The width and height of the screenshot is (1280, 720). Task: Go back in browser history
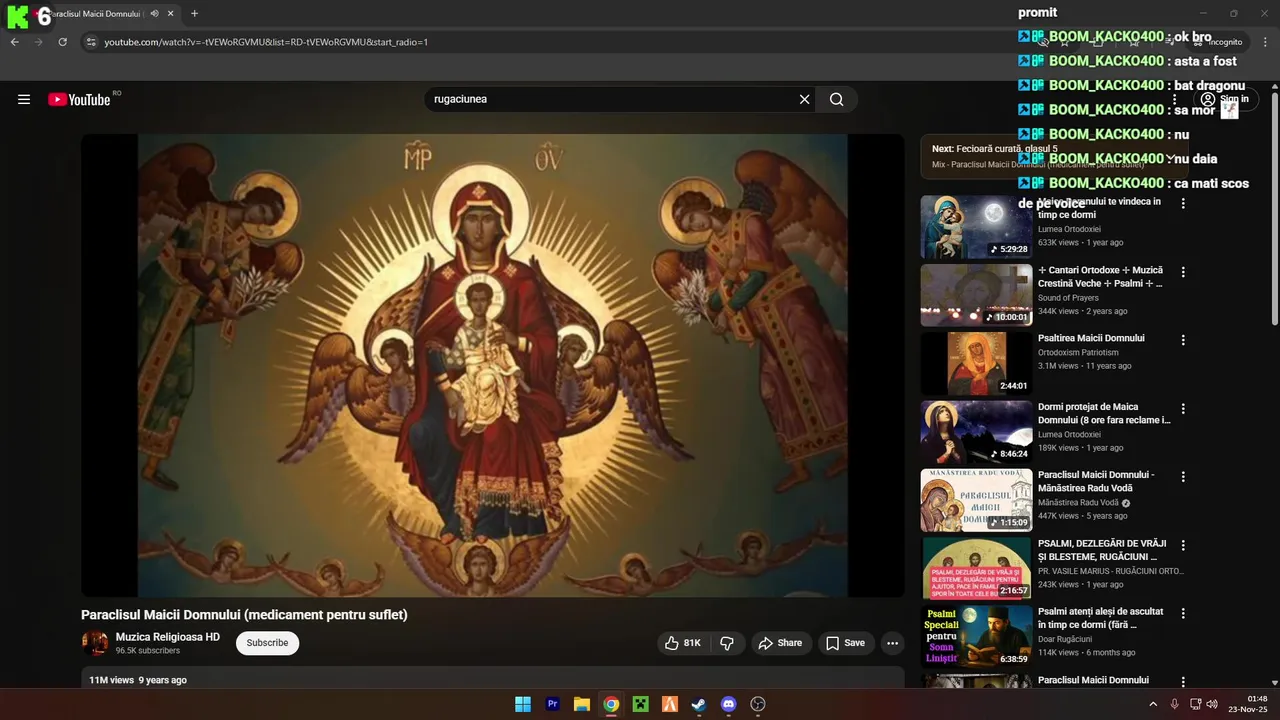pyautogui.click(x=15, y=42)
